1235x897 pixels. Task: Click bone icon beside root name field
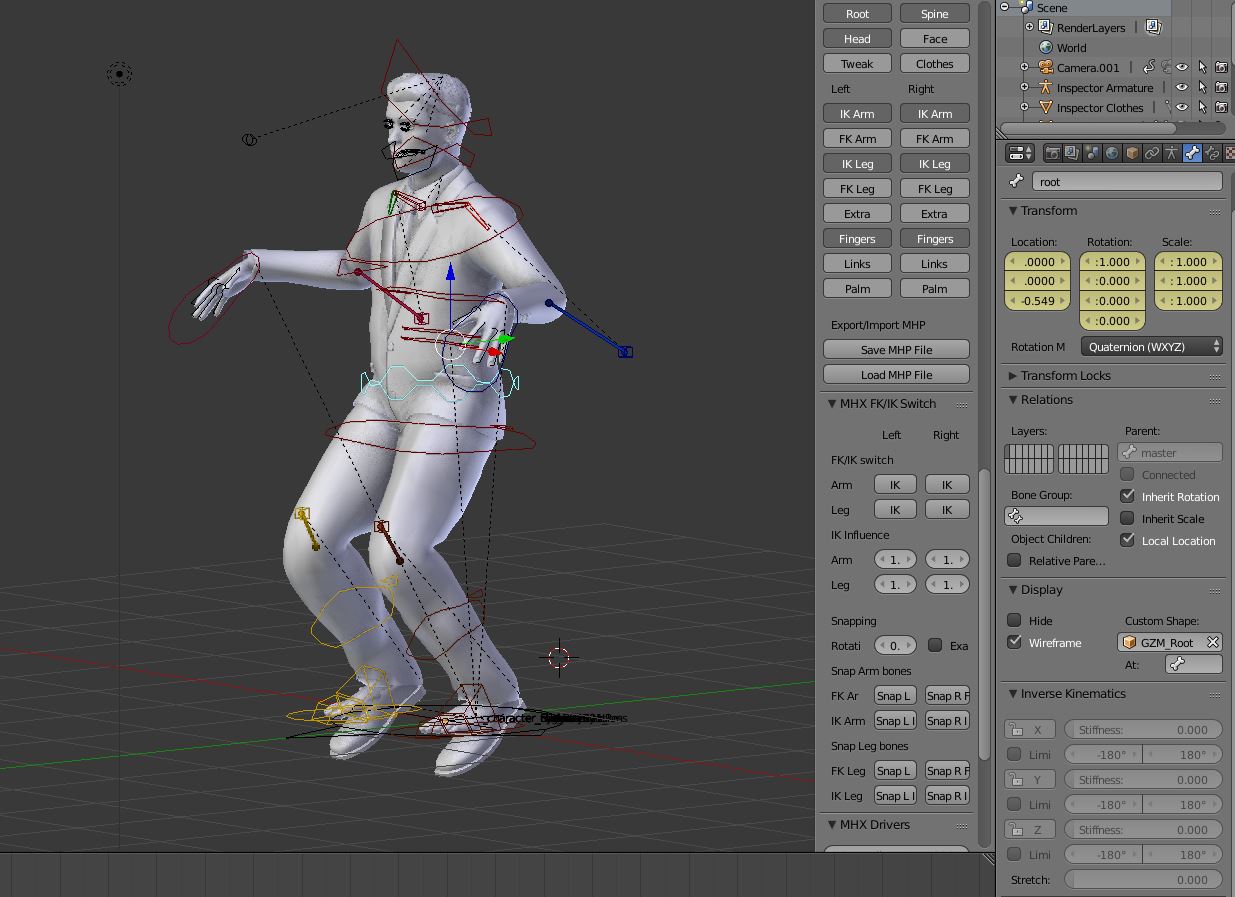1017,182
